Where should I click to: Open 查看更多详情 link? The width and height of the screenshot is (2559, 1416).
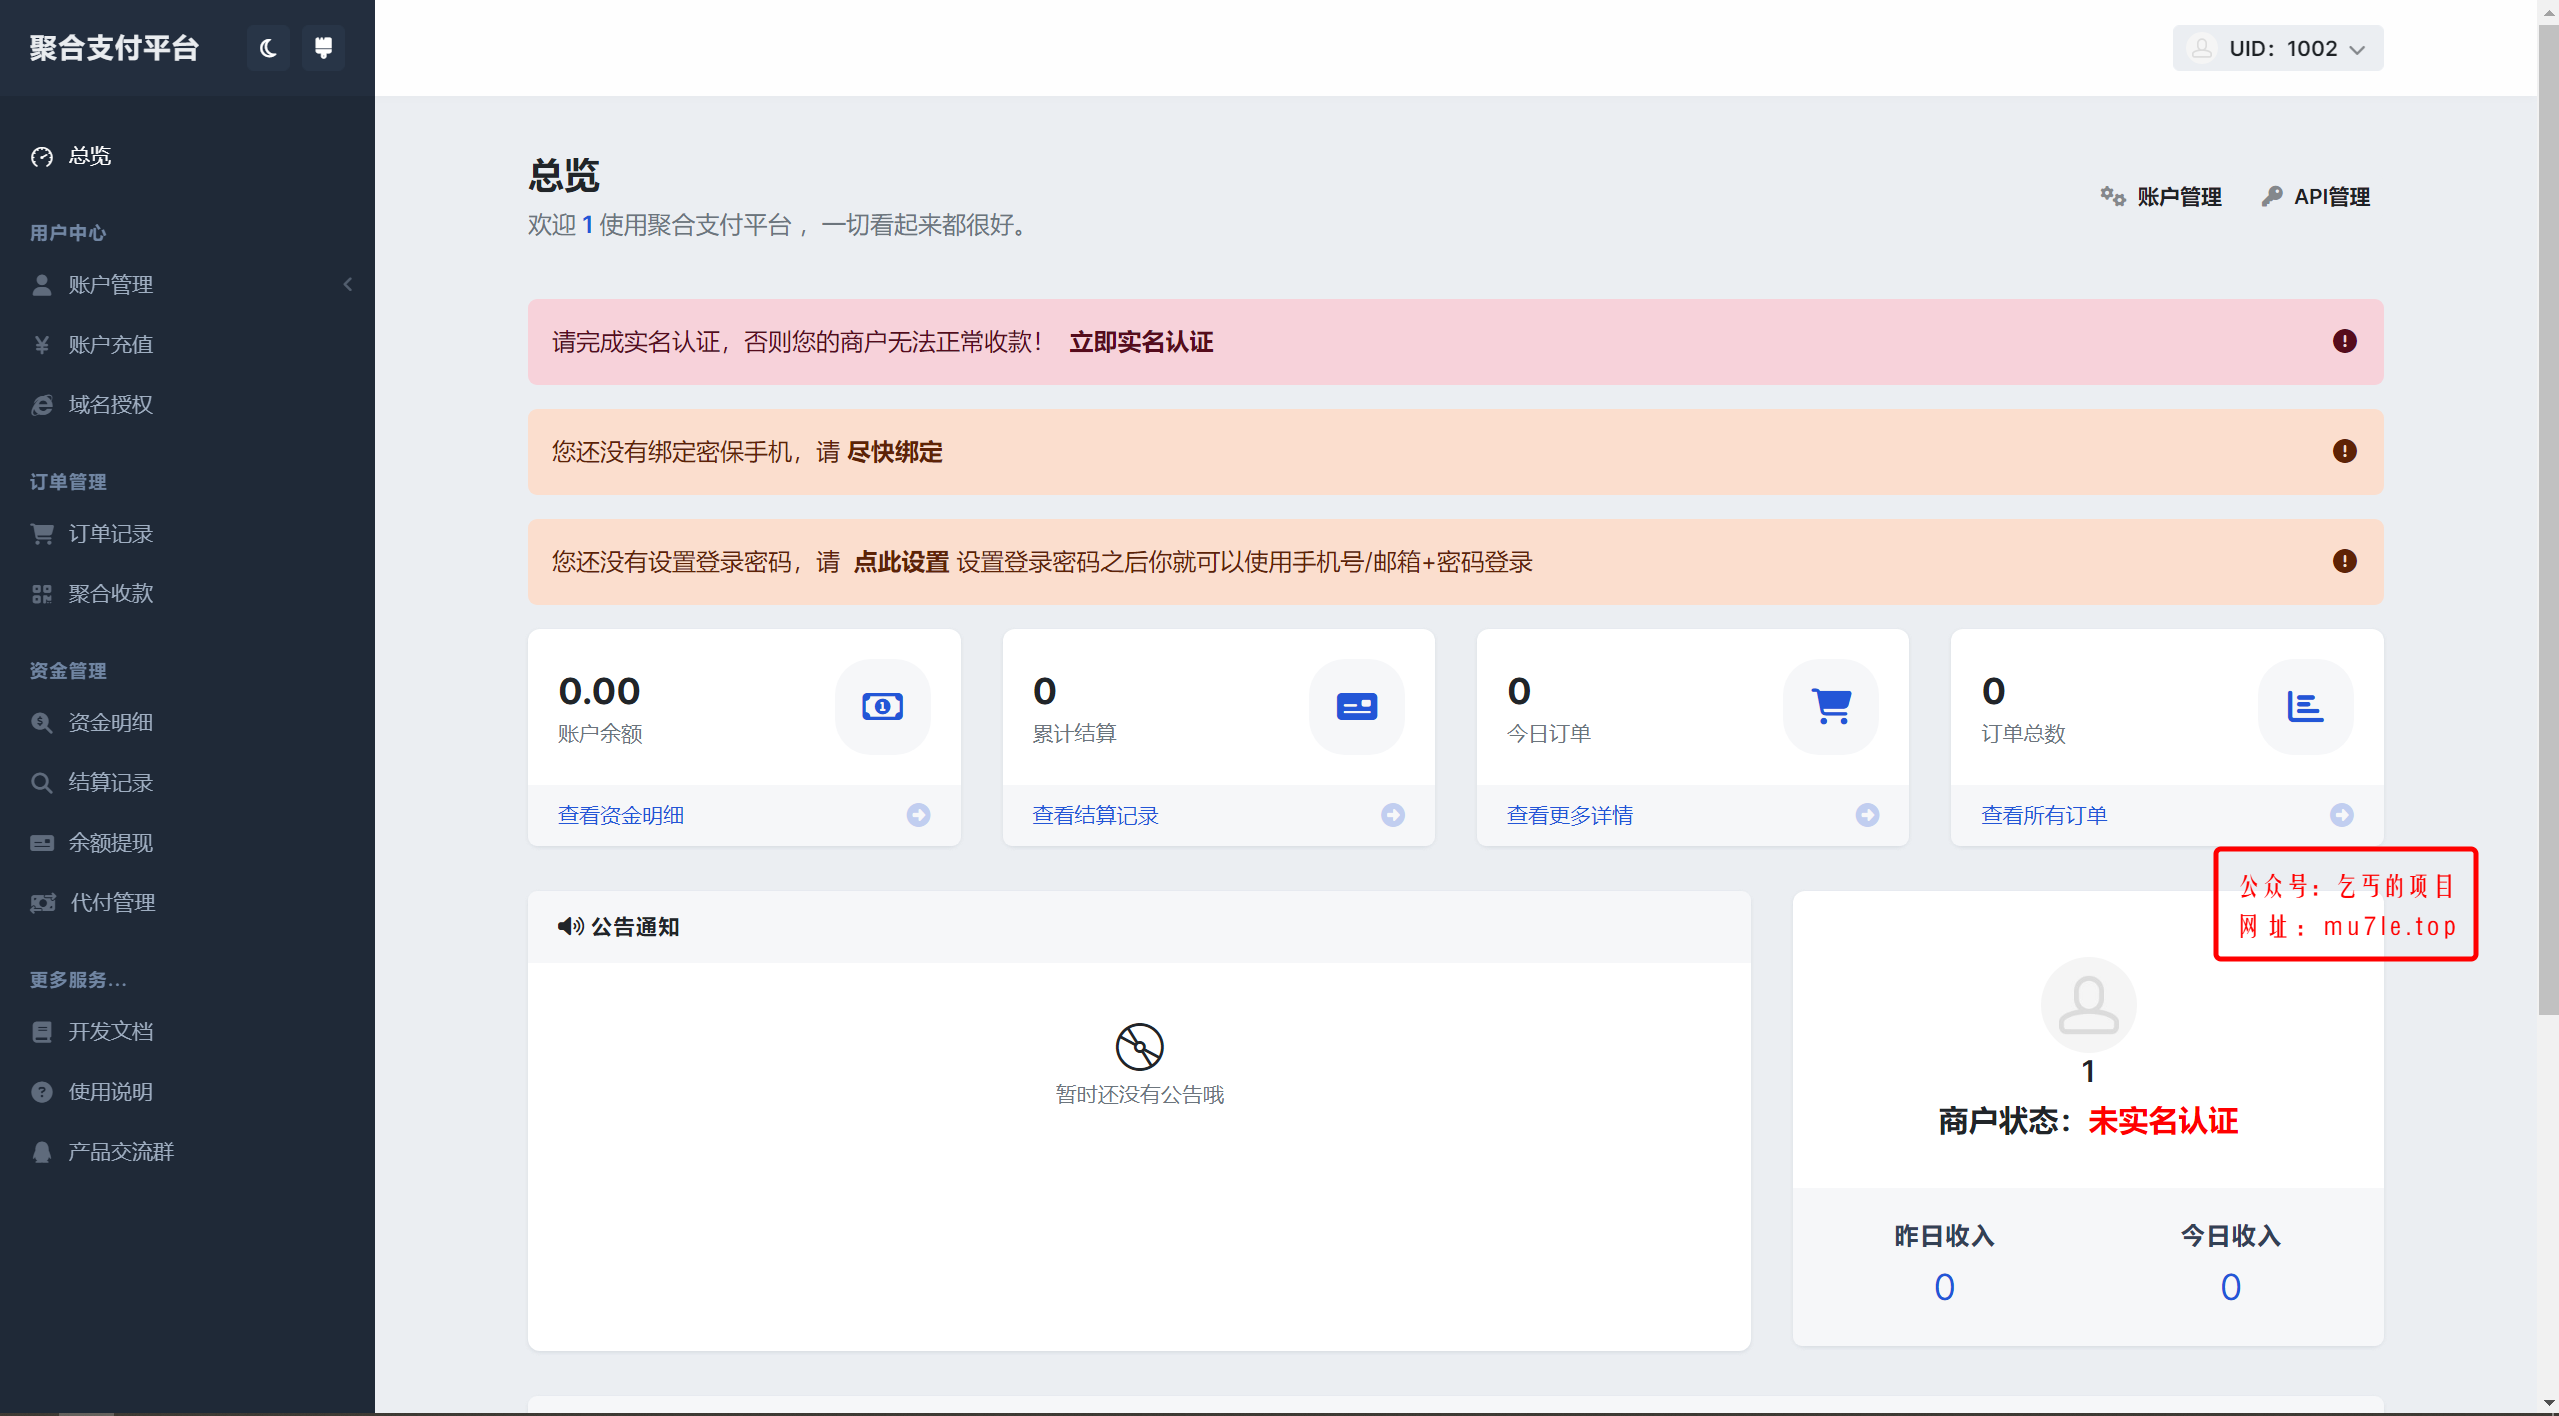[1570, 816]
